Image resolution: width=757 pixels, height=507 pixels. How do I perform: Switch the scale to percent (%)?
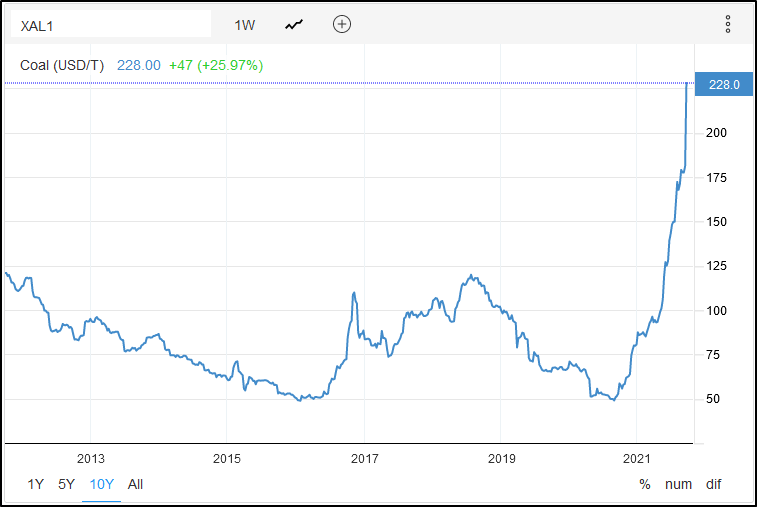coord(645,484)
